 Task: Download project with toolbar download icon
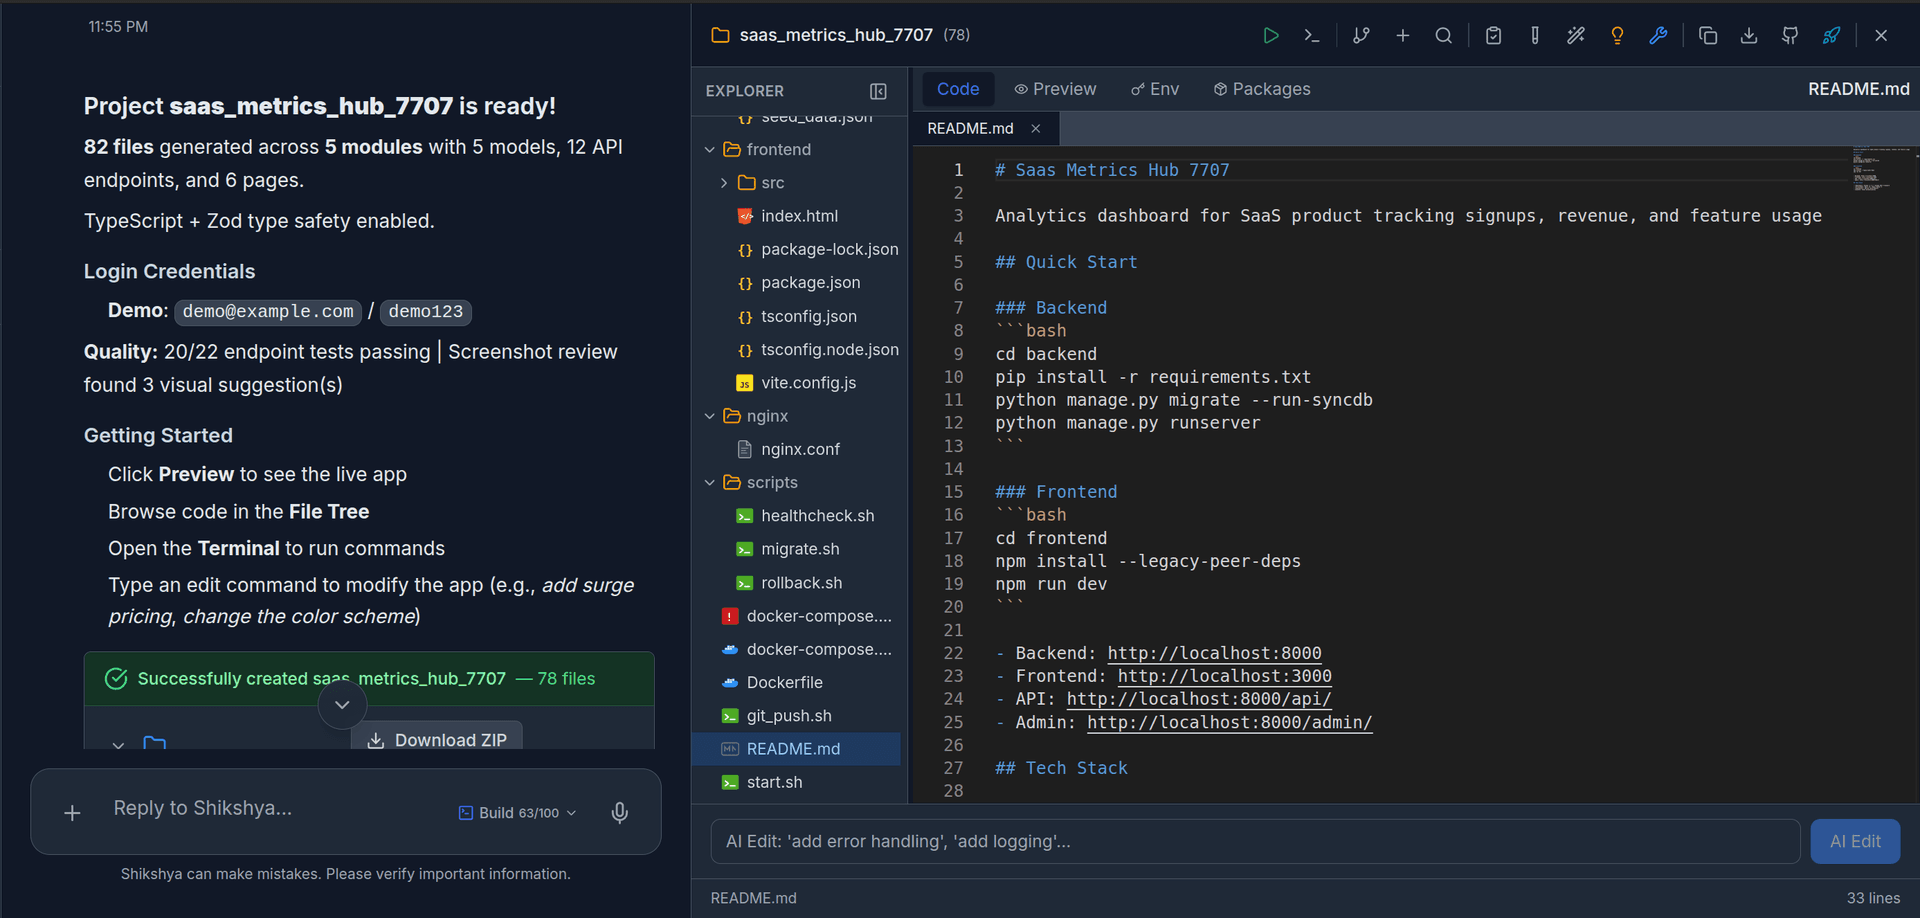pos(1749,35)
